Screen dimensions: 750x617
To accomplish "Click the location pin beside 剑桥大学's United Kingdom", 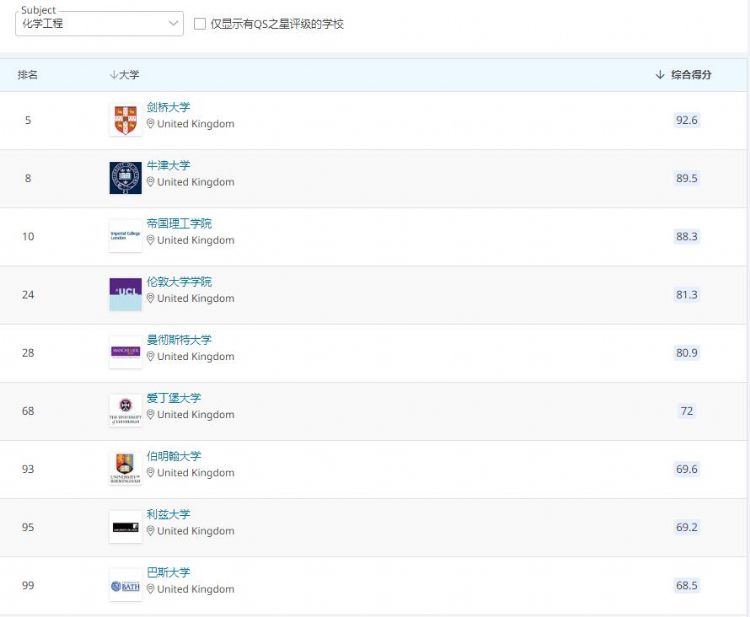I will pos(150,124).
